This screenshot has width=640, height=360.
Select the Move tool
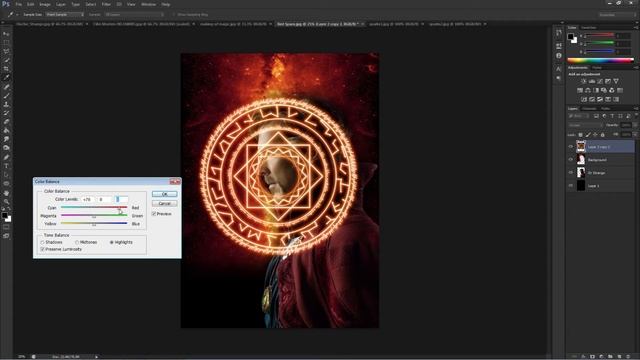coord(6,34)
